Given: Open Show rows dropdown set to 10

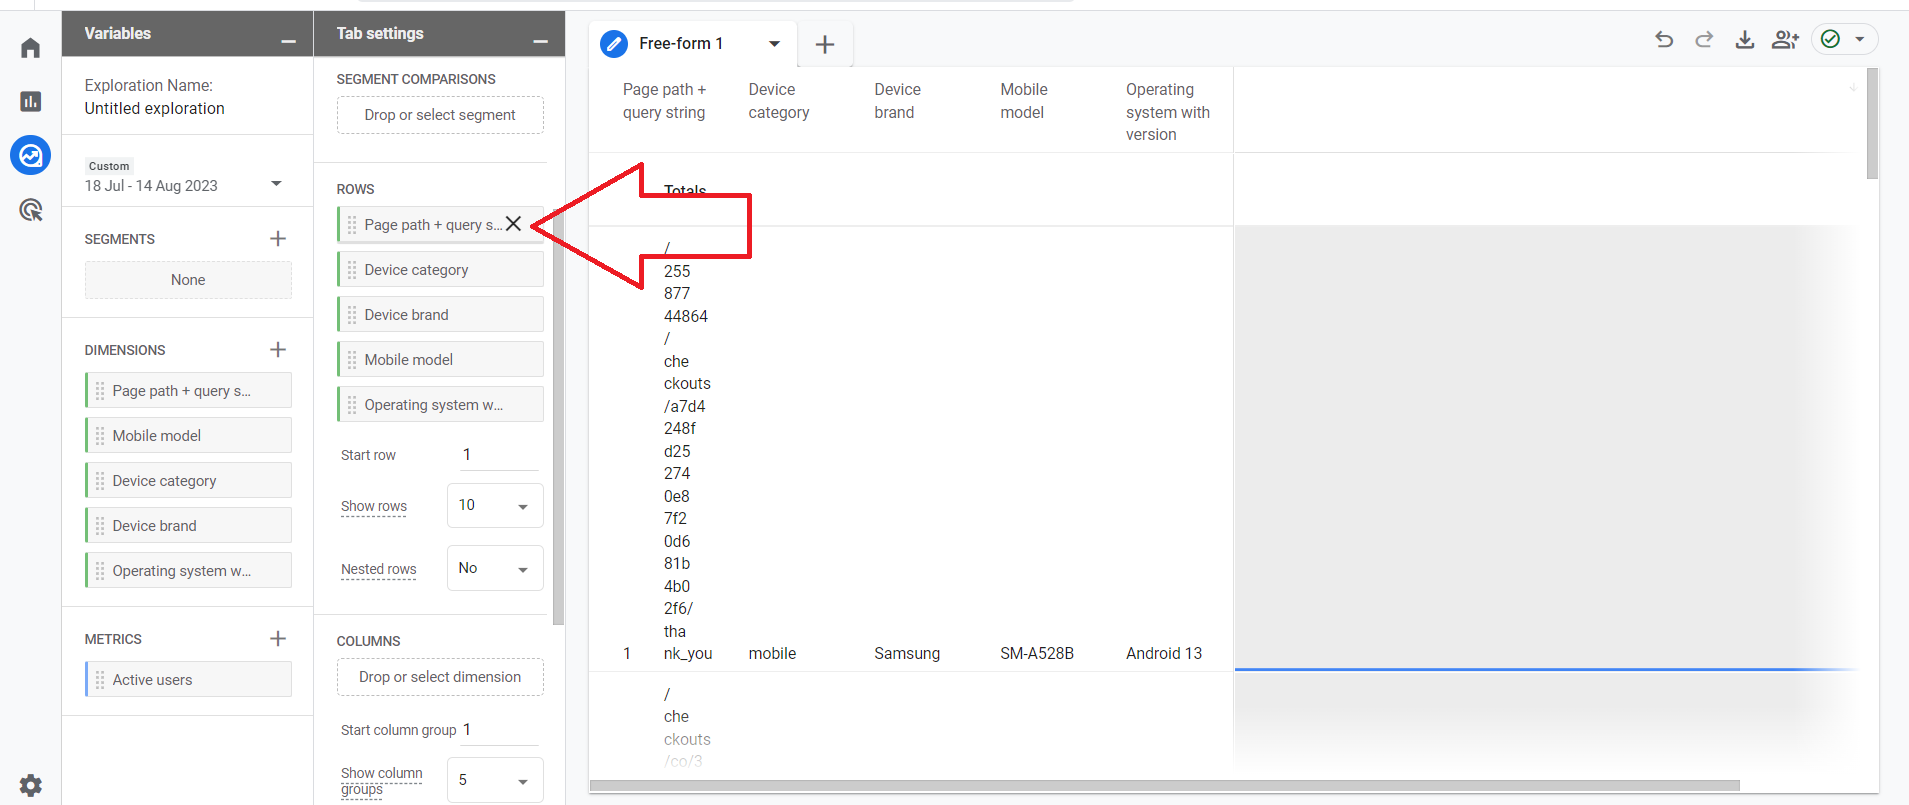Looking at the screenshot, I should click(x=495, y=505).
